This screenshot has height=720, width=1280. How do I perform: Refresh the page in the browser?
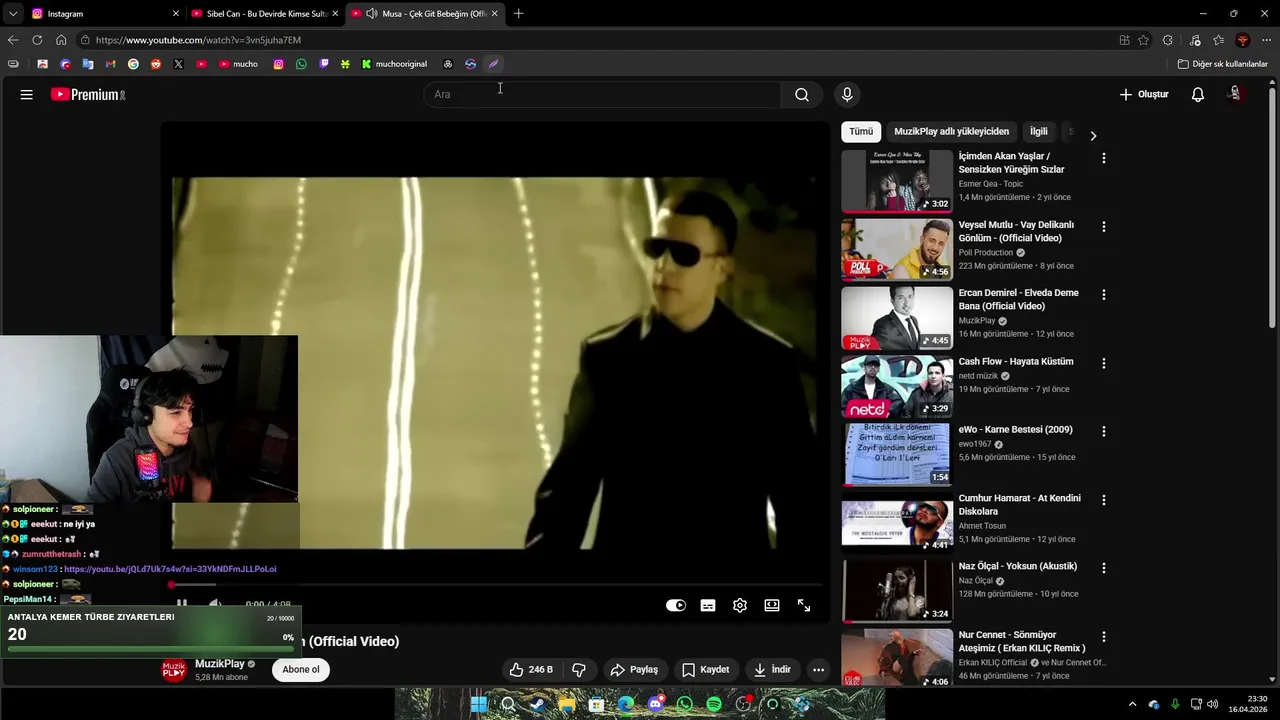click(x=37, y=40)
